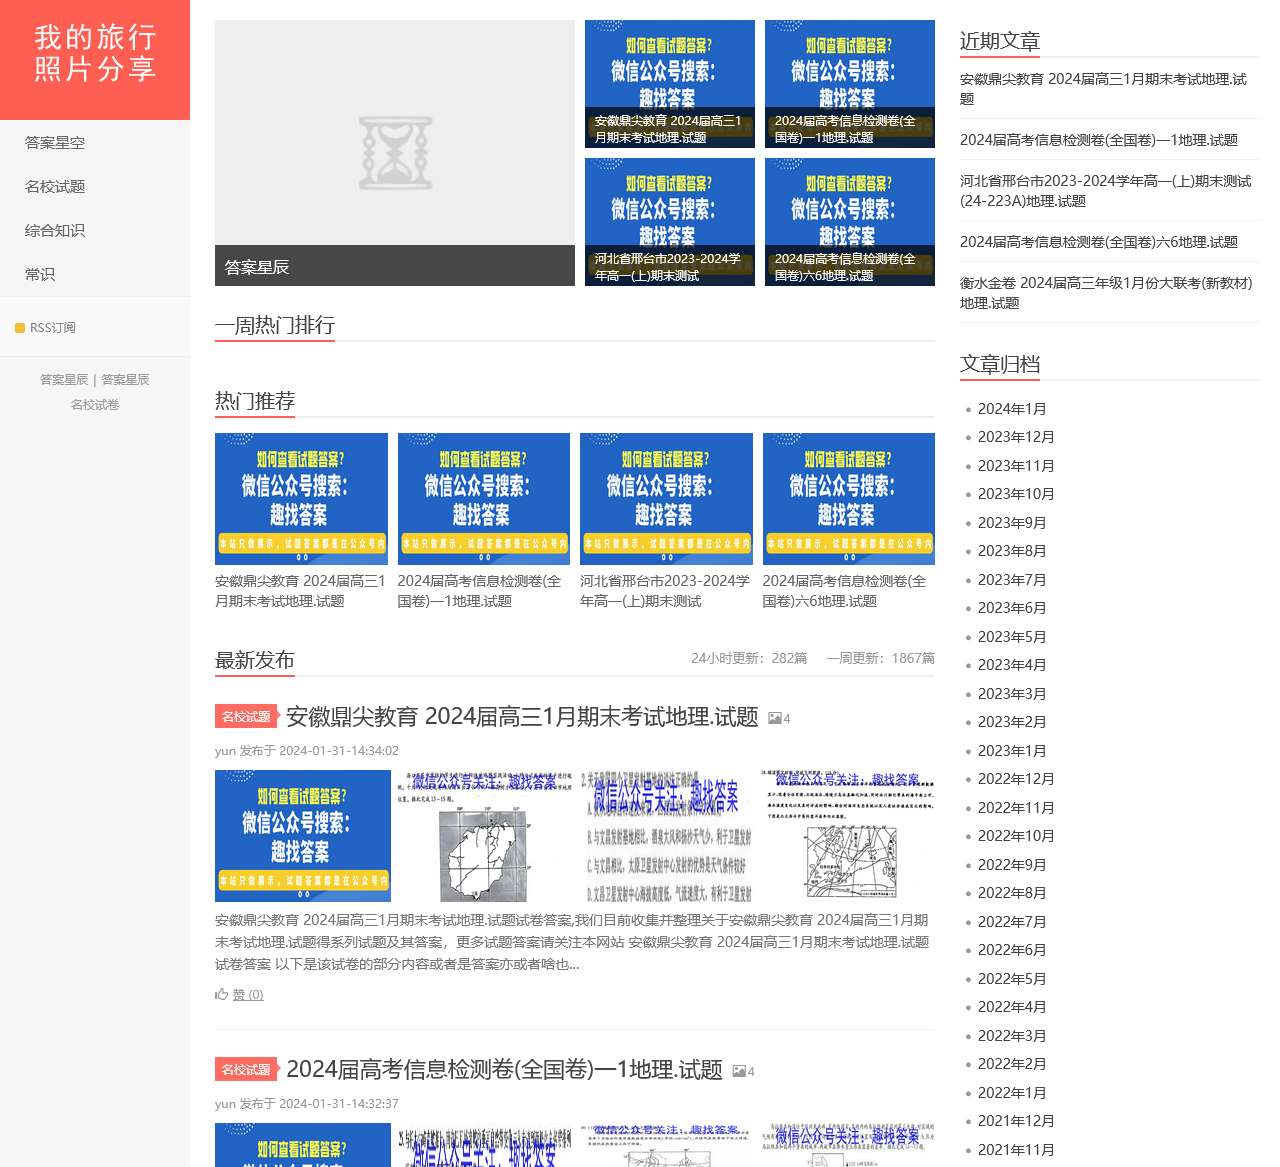
Task: Click image count icon beside 安徽鼎尖教育 title
Action: tap(774, 718)
